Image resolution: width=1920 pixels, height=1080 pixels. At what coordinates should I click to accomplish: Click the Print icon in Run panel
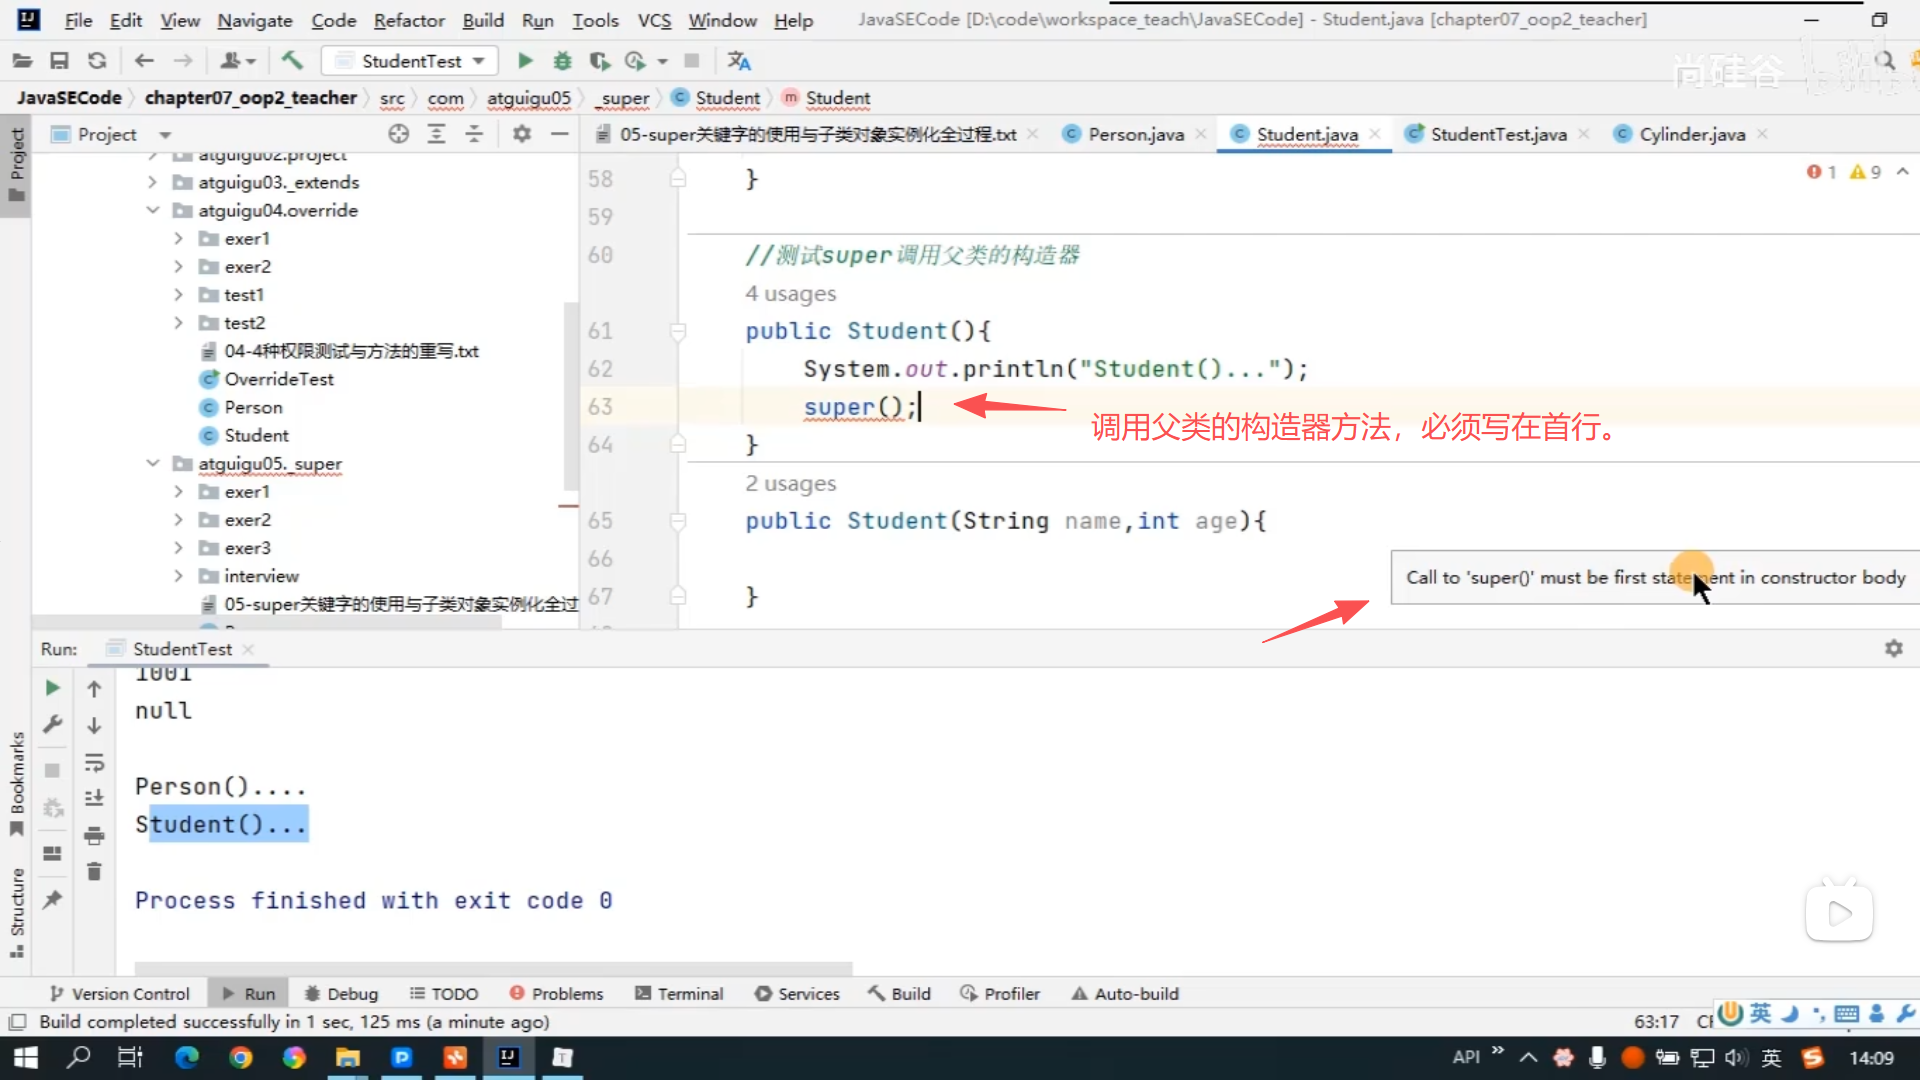coord(94,835)
